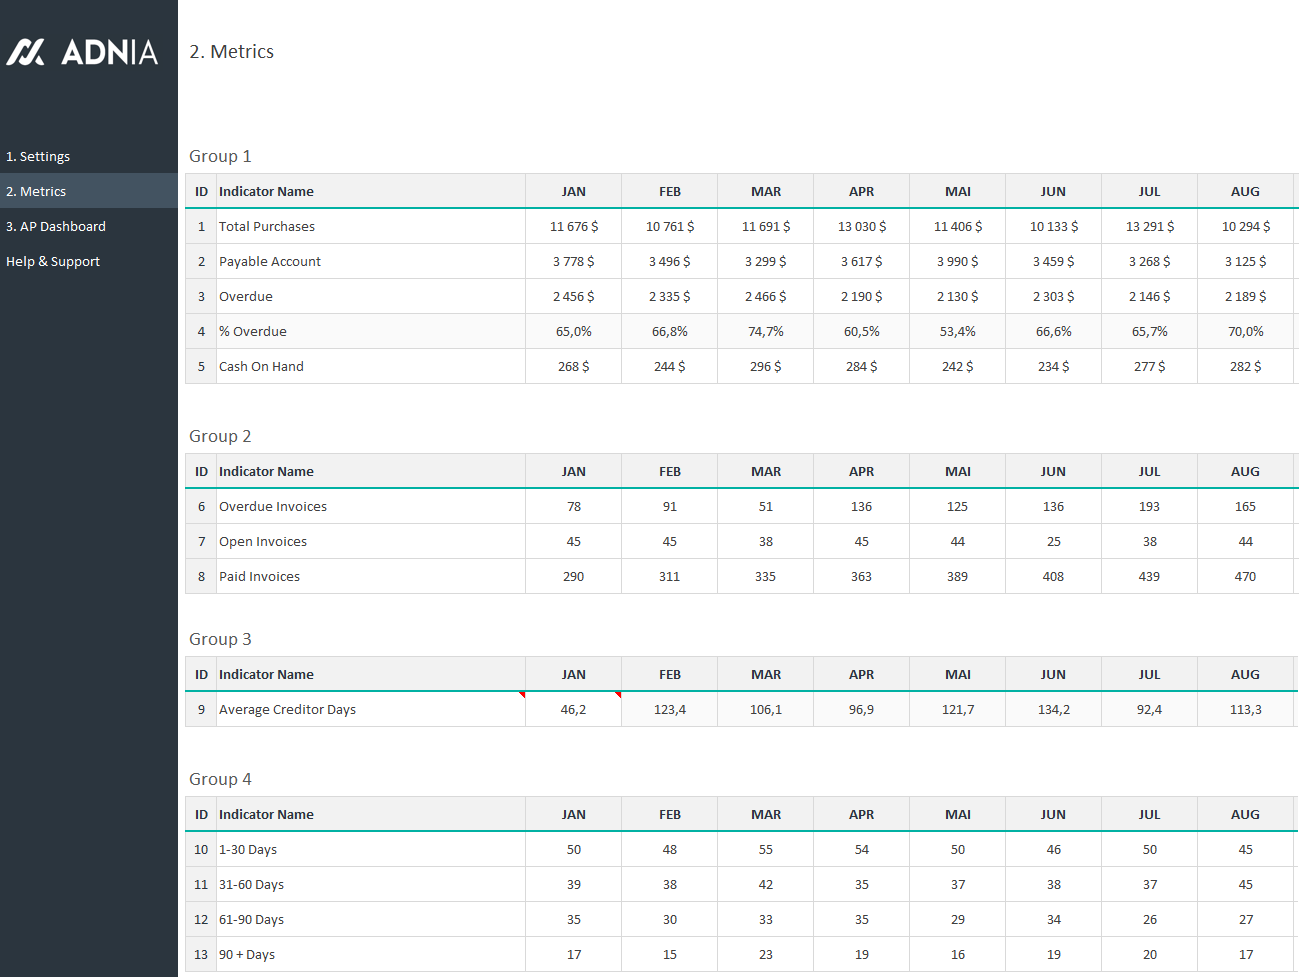Screen dimensions: 1299x978
Task: Open Help & Support link
Action: pyautogui.click(x=53, y=262)
